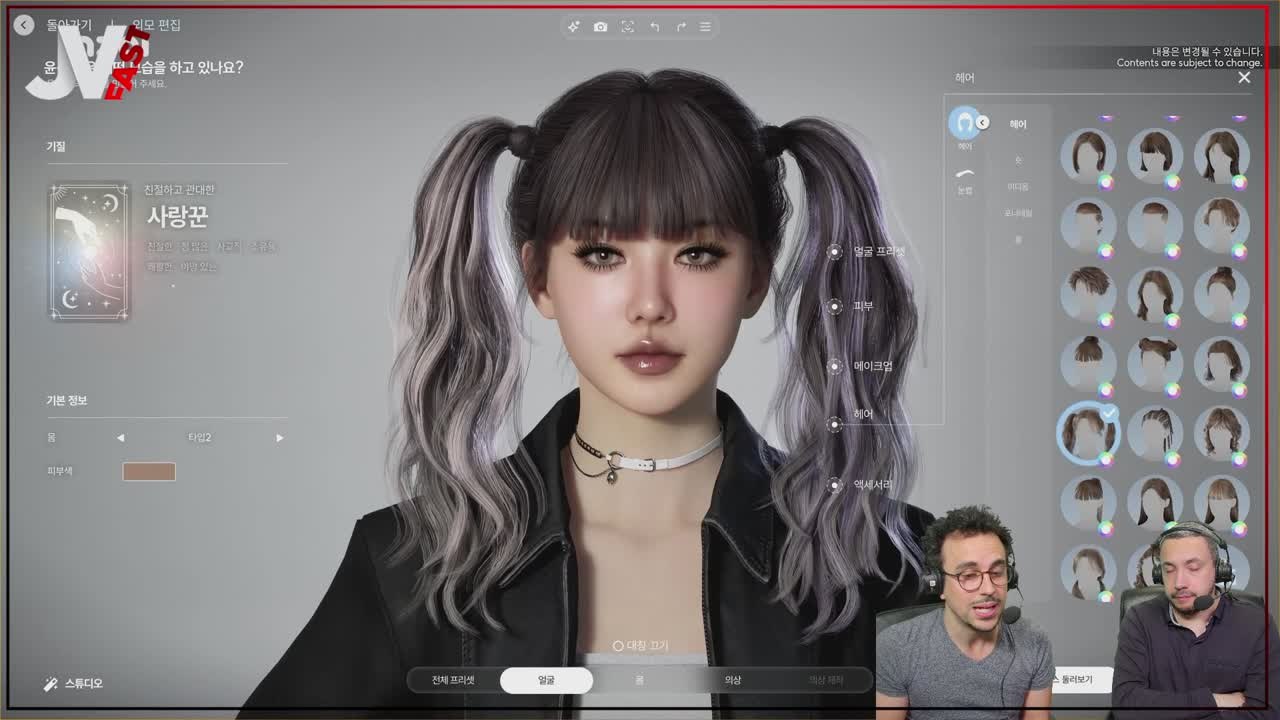Viewport: 1280px width, 720px height.
Task: Select previous body type with left arrow
Action: click(121, 438)
